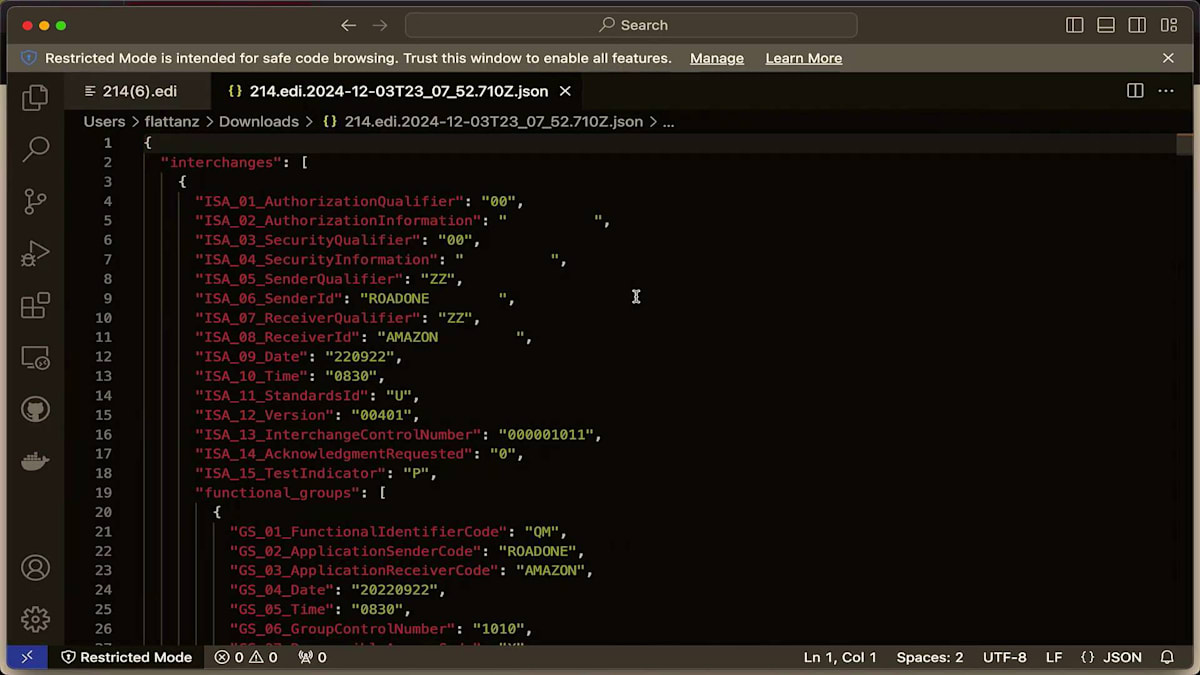This screenshot has width=1200, height=675.
Task: Open the Remote Explorer view
Action: coord(35,358)
